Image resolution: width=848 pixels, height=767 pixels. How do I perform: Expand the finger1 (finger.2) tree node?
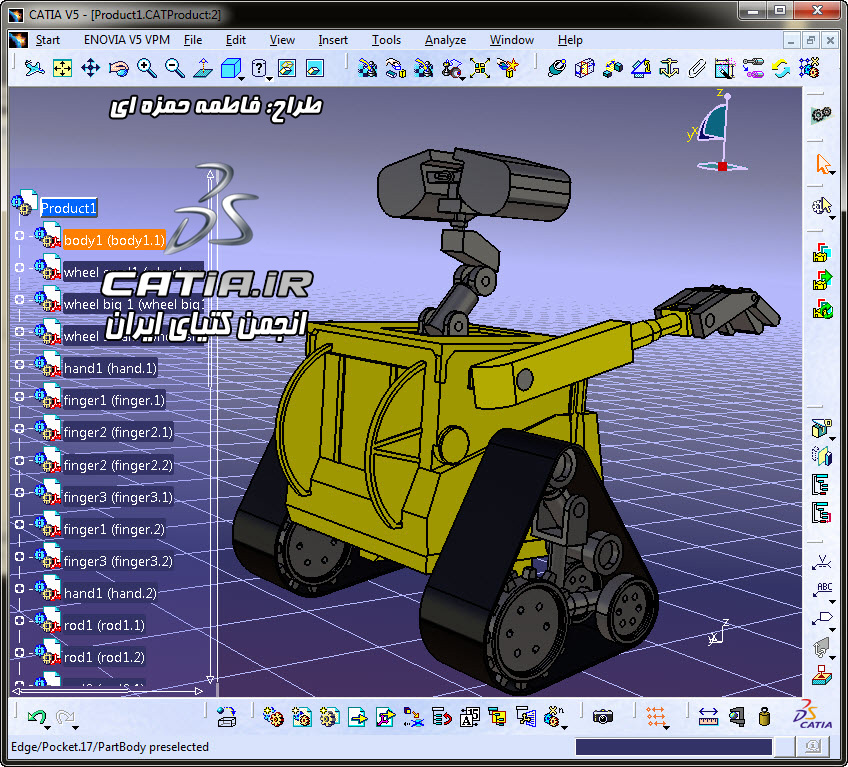tap(19, 524)
